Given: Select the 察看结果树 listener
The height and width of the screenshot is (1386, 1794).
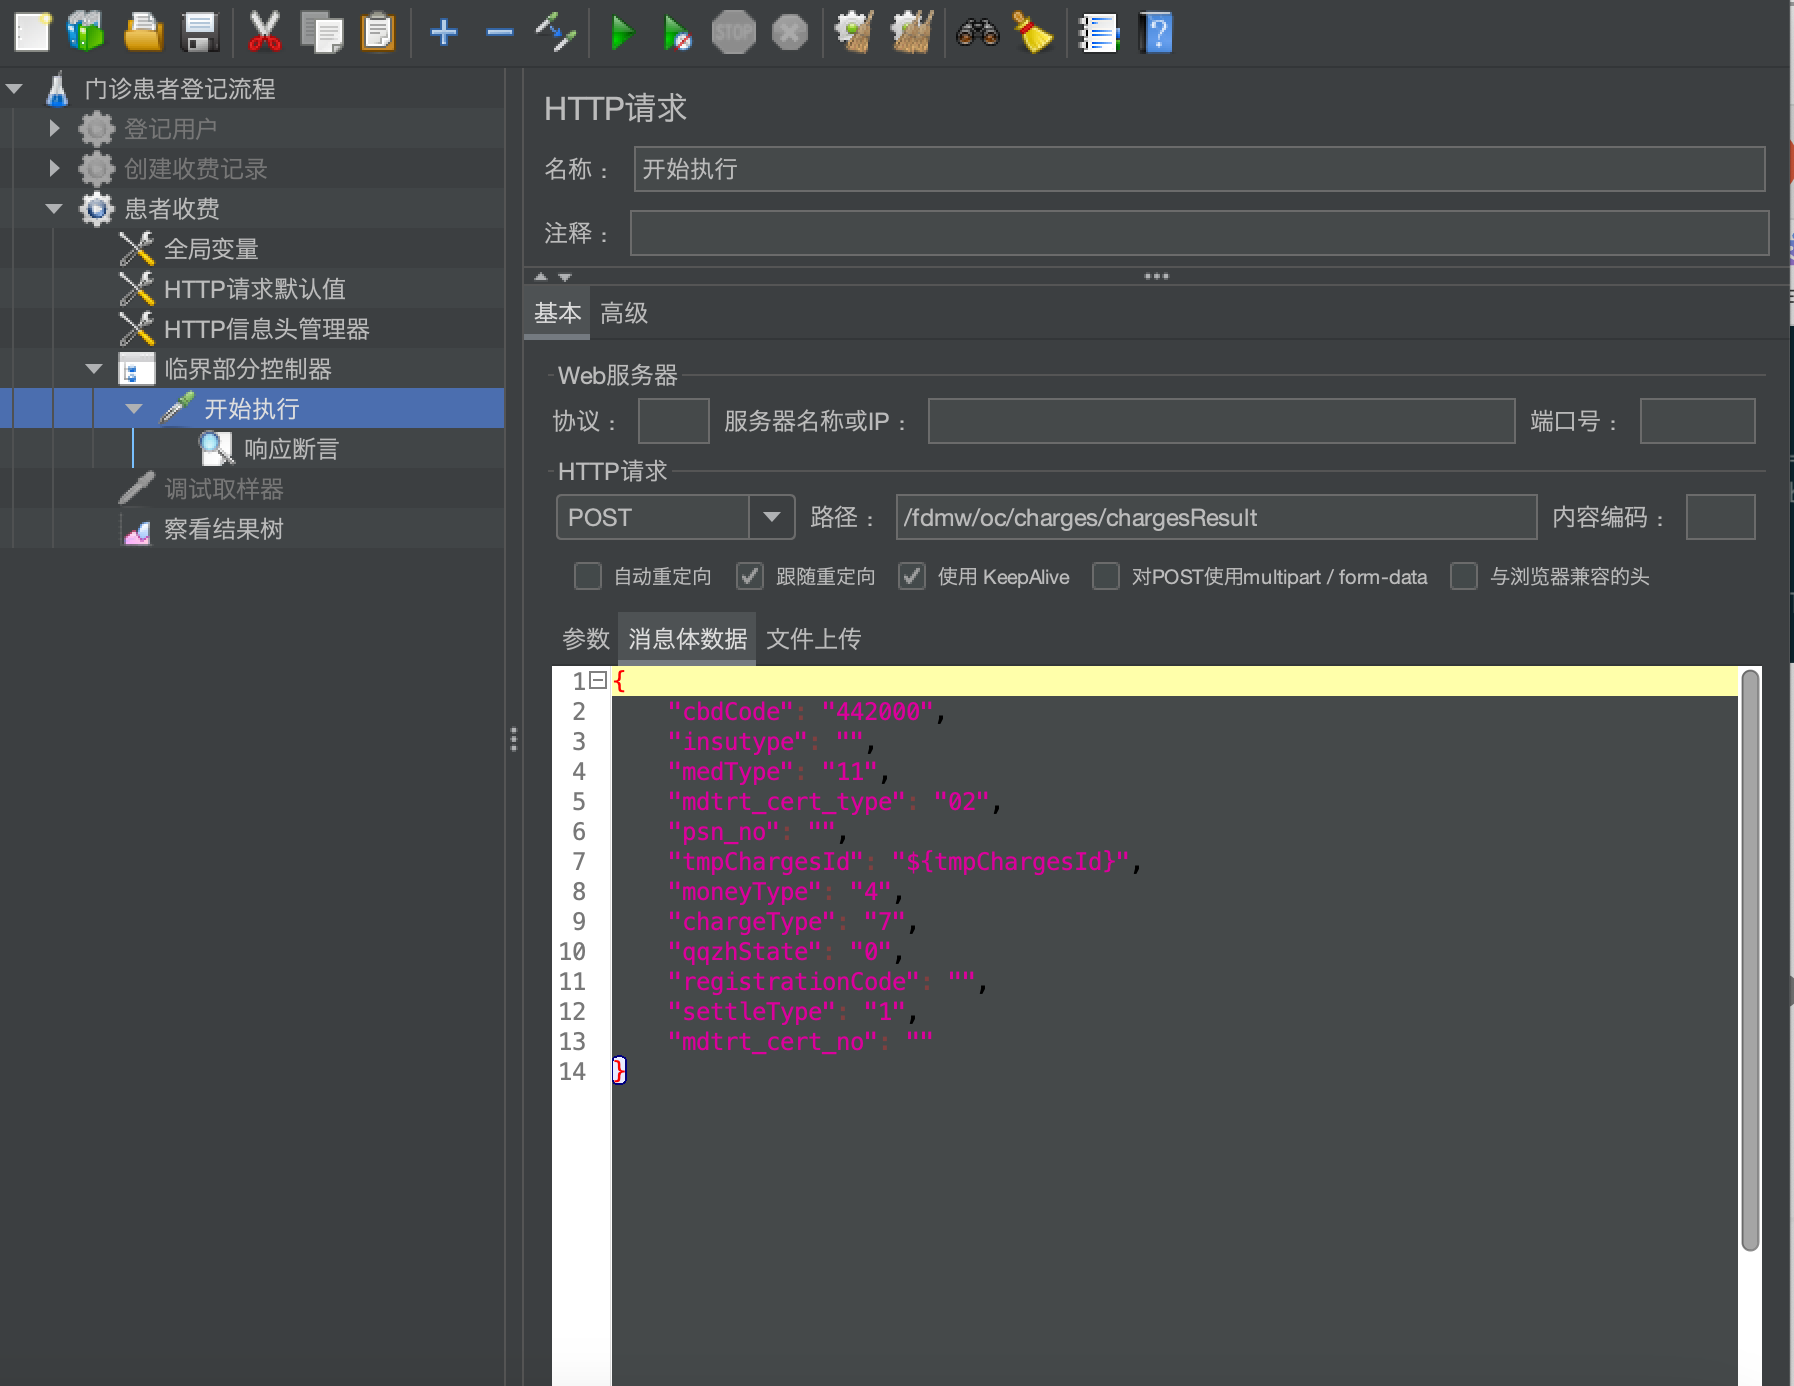Looking at the screenshot, I should [224, 529].
